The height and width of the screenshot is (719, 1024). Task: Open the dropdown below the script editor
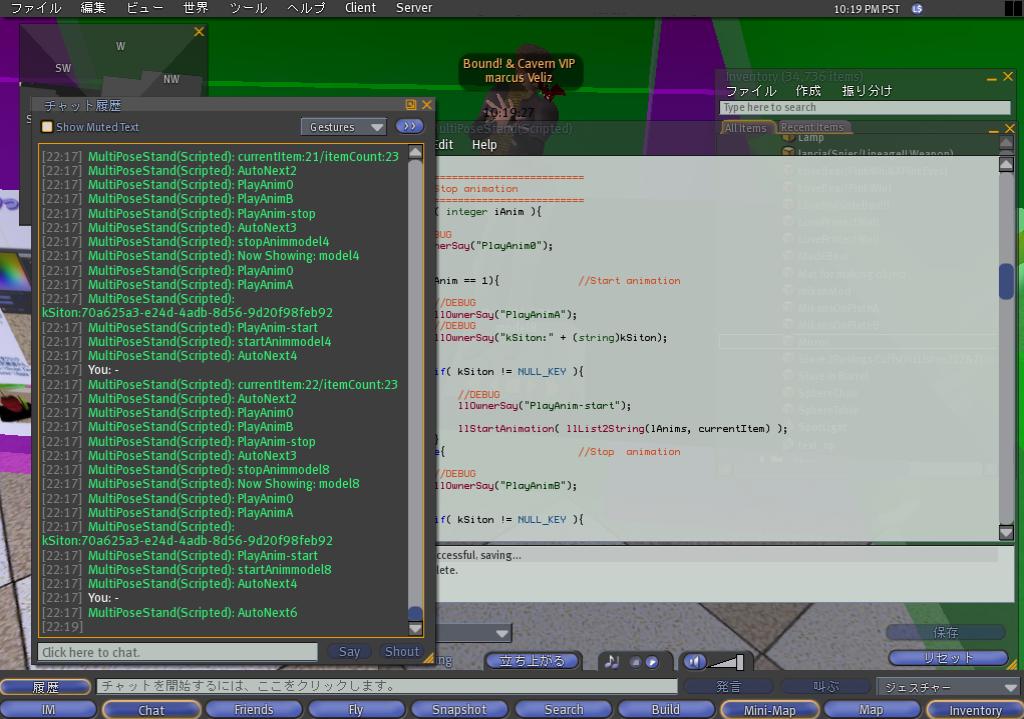pyautogui.click(x=473, y=633)
